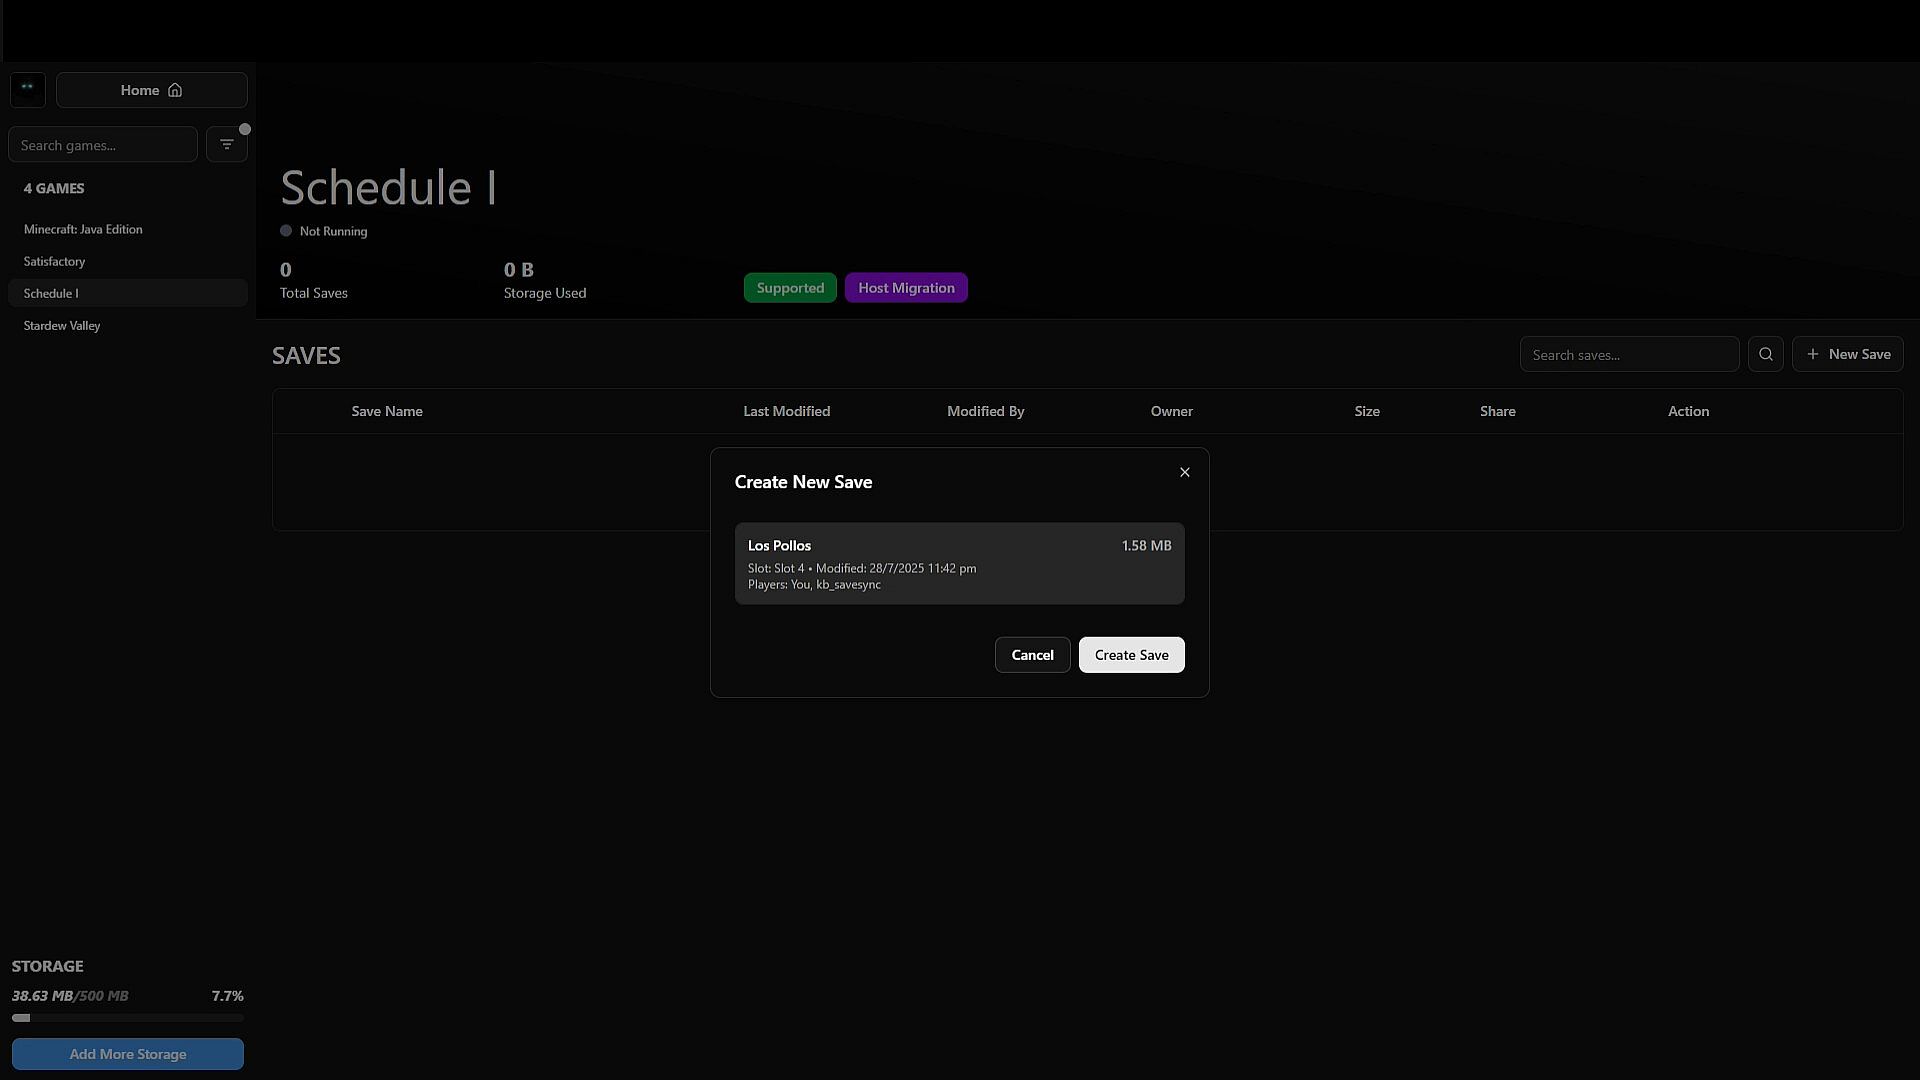Click the Host Migration badge
This screenshot has height=1080, width=1920.
906,288
